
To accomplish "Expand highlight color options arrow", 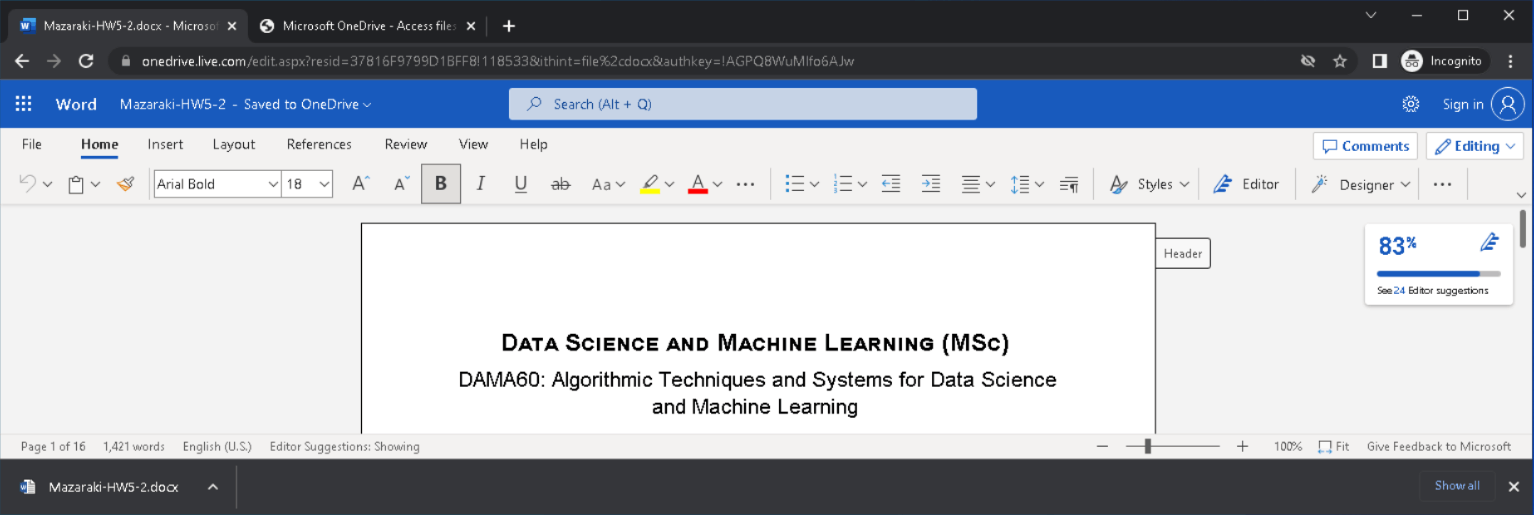I will [669, 184].
